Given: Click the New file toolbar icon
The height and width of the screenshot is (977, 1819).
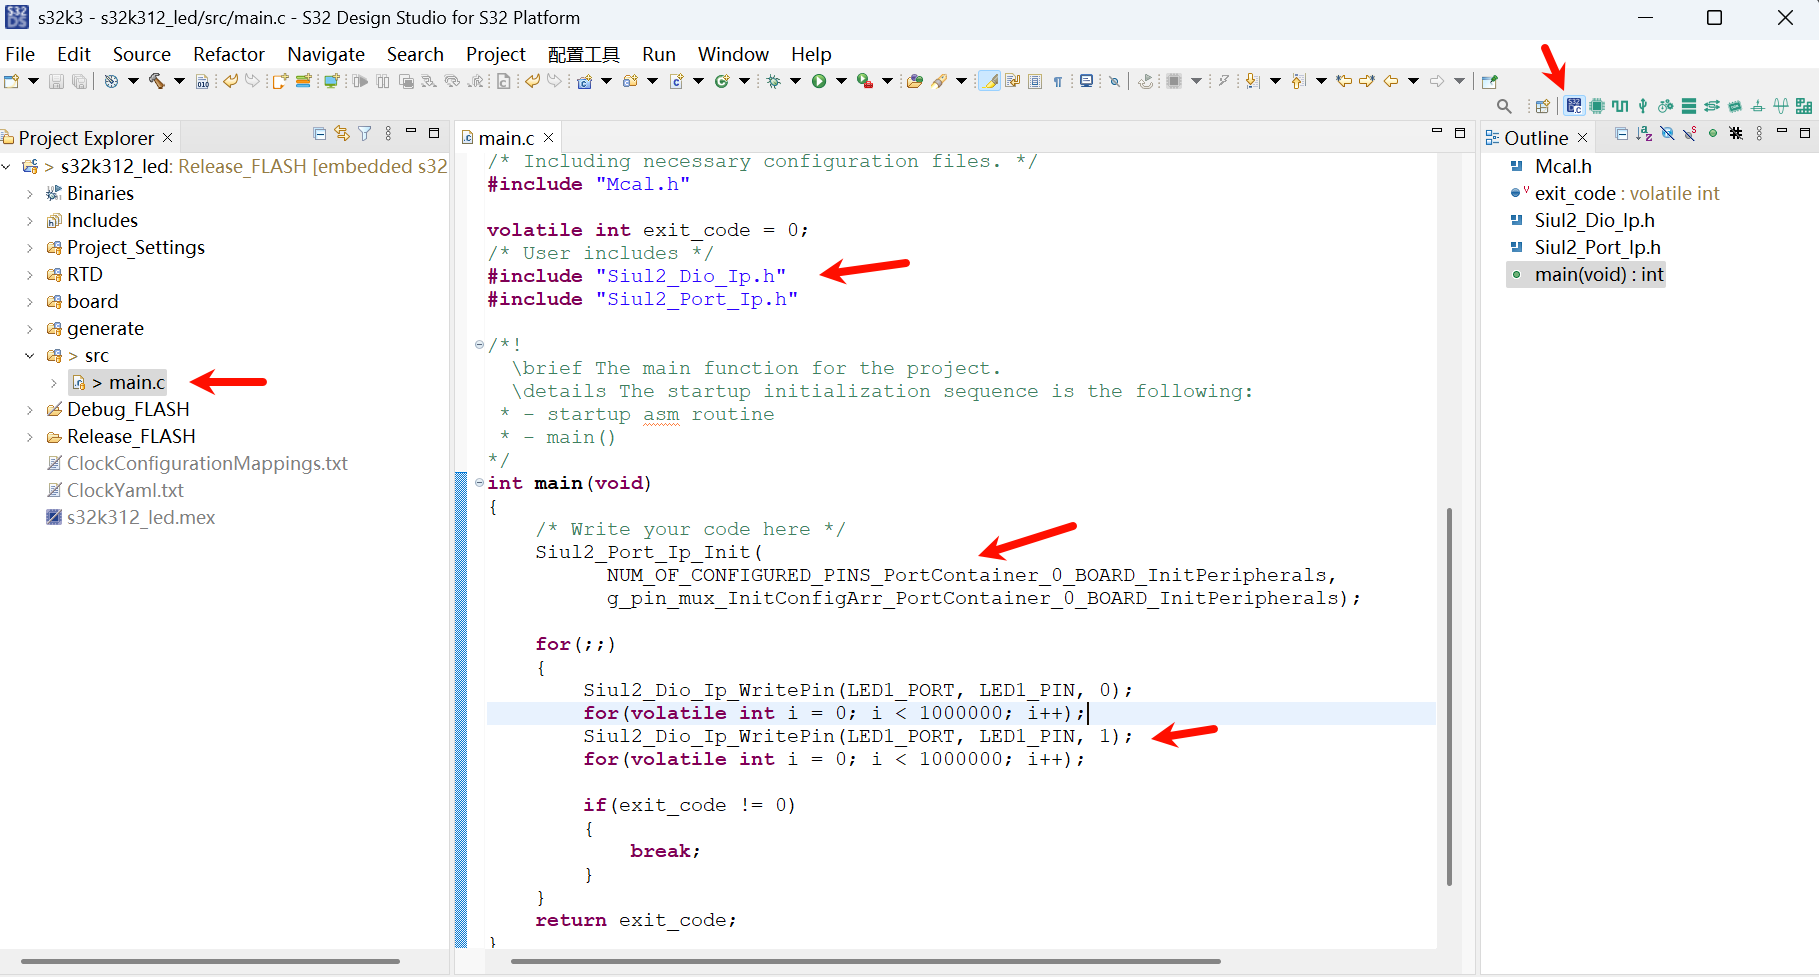Looking at the screenshot, I should pyautogui.click(x=12, y=81).
